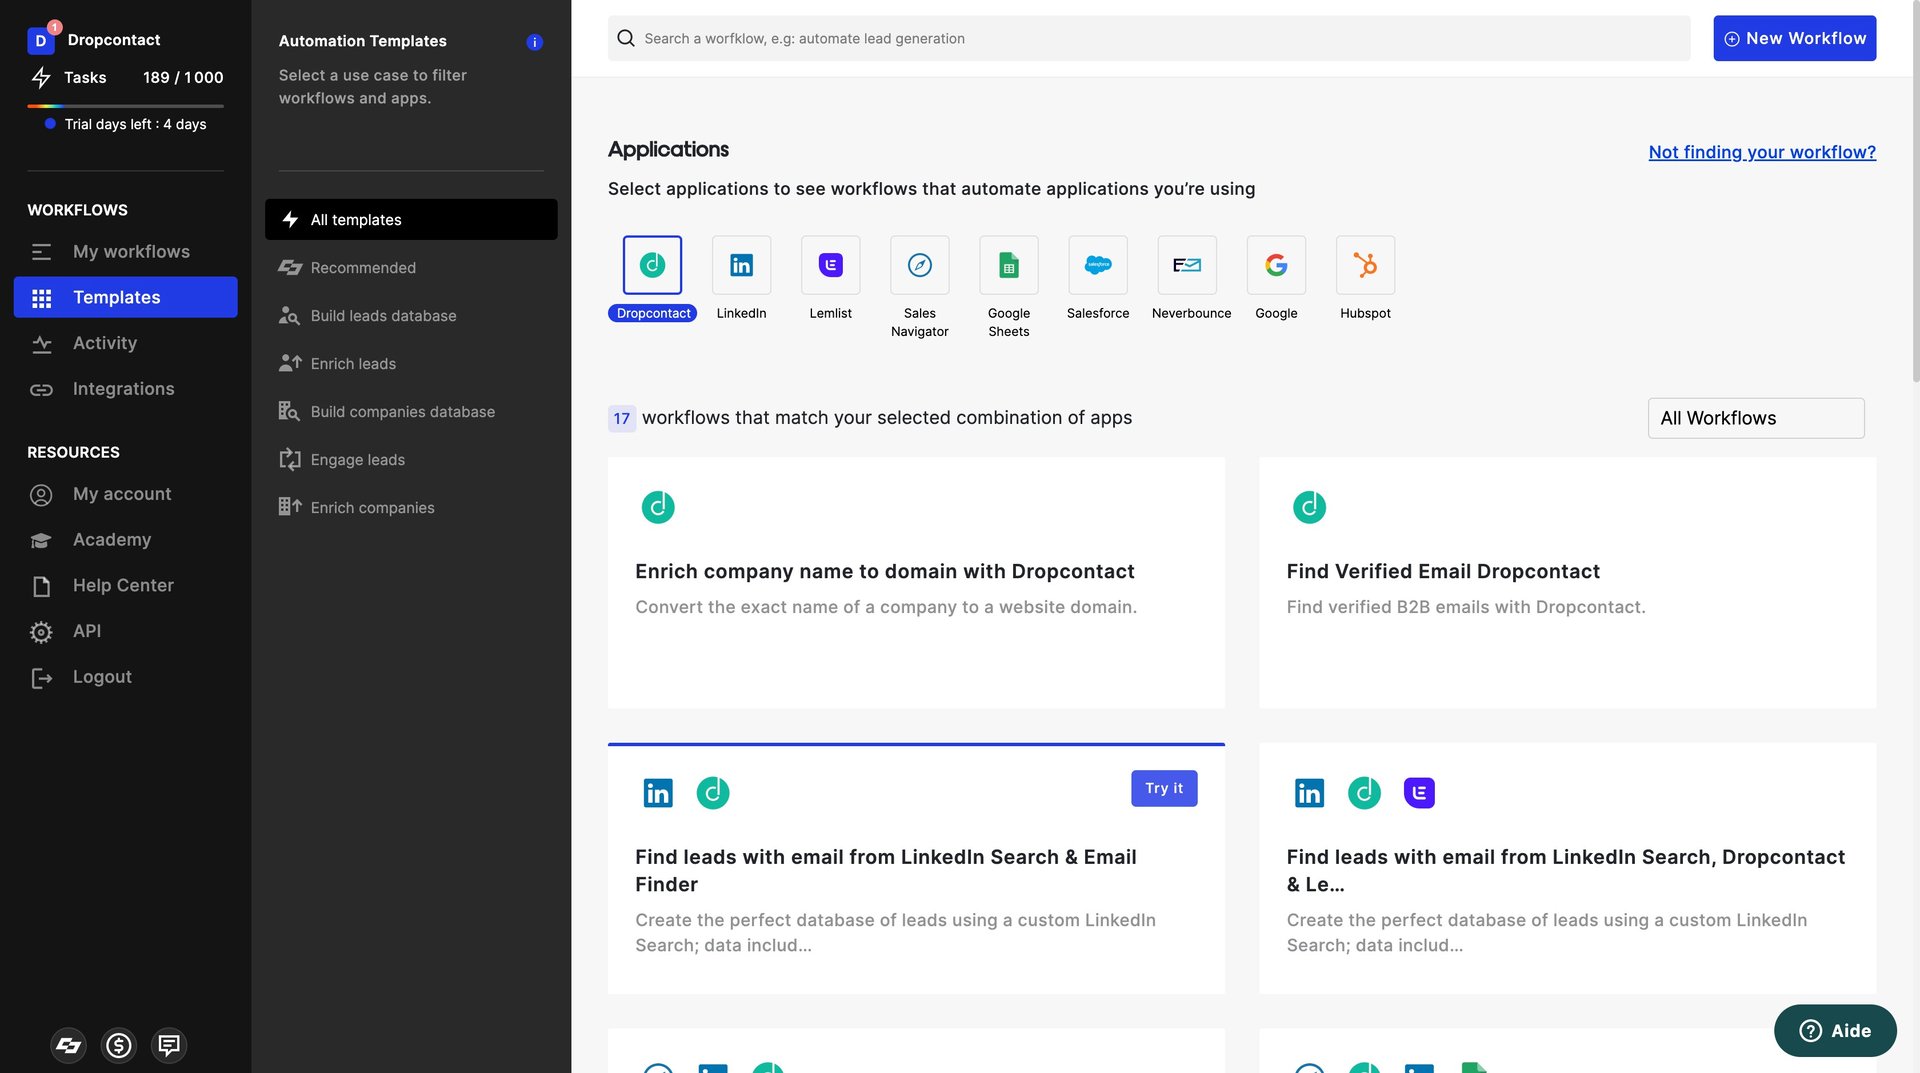Image resolution: width=1920 pixels, height=1073 pixels.
Task: Click the Lemlist logo on the LinkedIn Search card
Action: 1419,793
